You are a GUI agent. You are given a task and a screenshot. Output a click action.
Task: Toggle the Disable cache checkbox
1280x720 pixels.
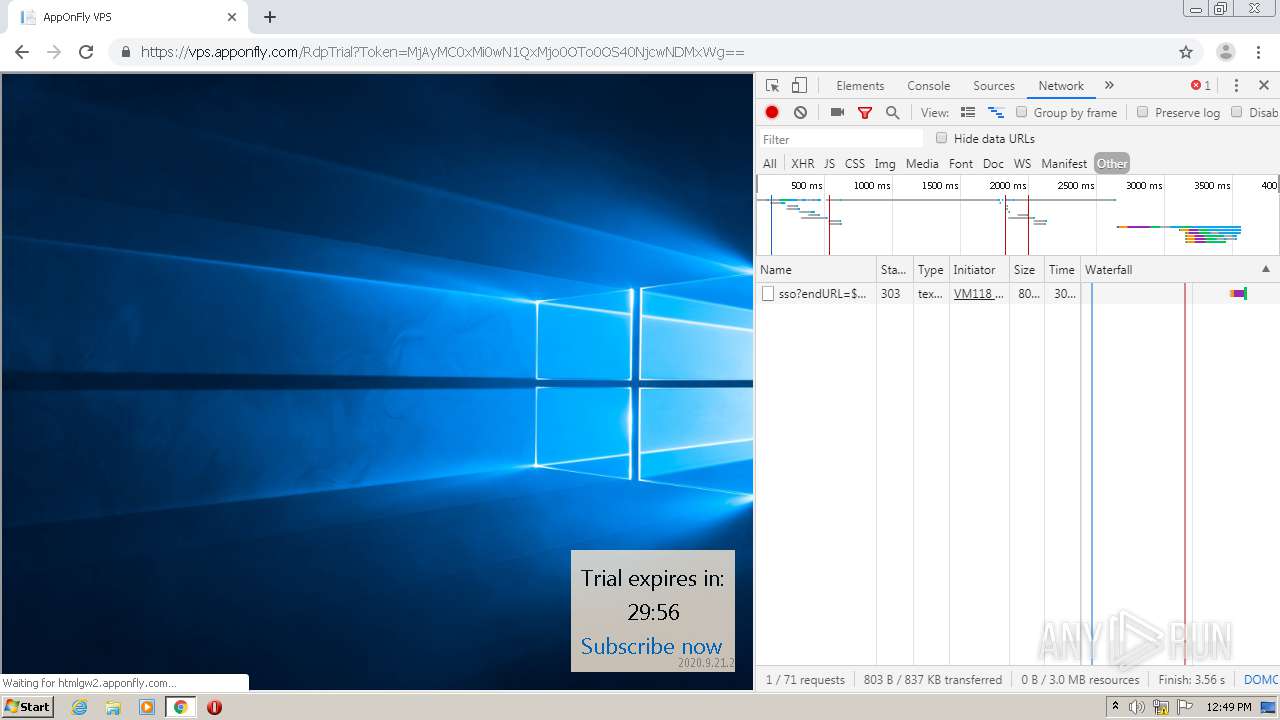coord(1237,112)
